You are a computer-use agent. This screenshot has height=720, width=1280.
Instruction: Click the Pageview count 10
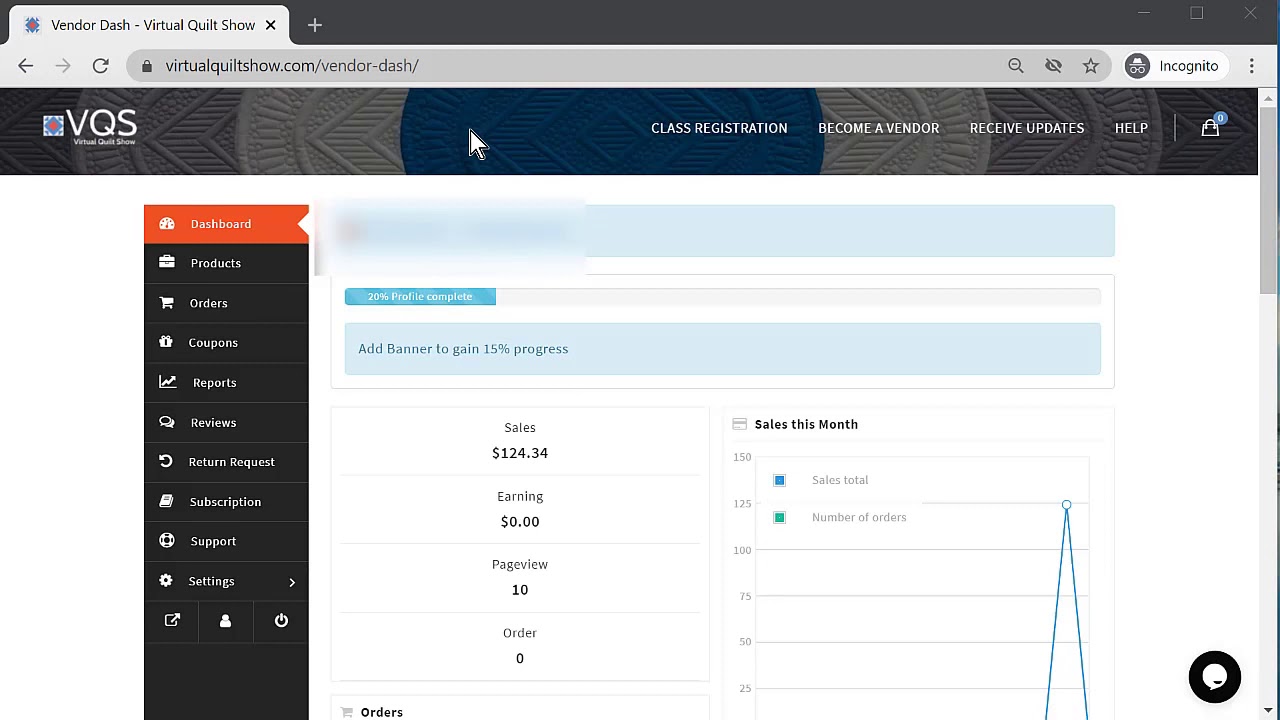tap(520, 590)
